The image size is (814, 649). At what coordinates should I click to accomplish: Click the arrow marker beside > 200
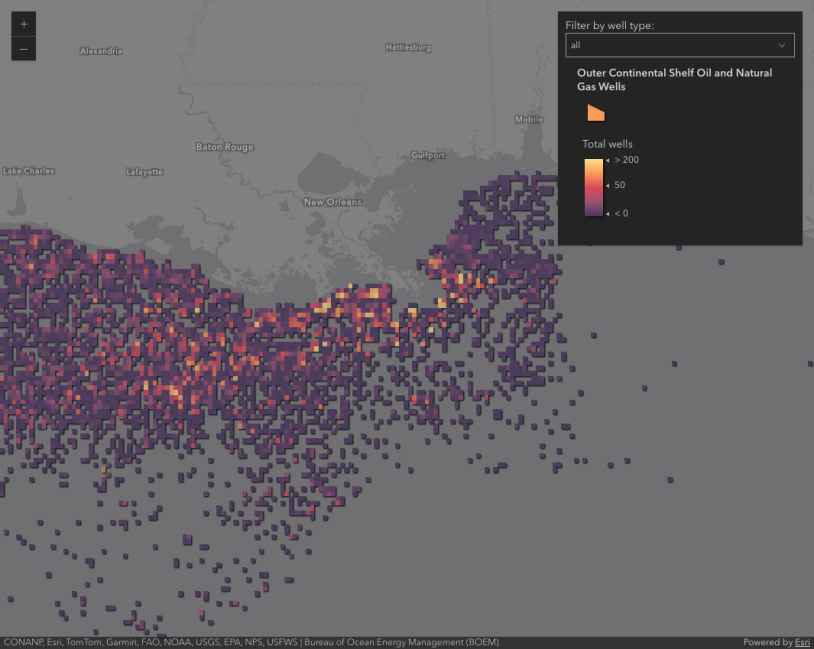[x=608, y=160]
